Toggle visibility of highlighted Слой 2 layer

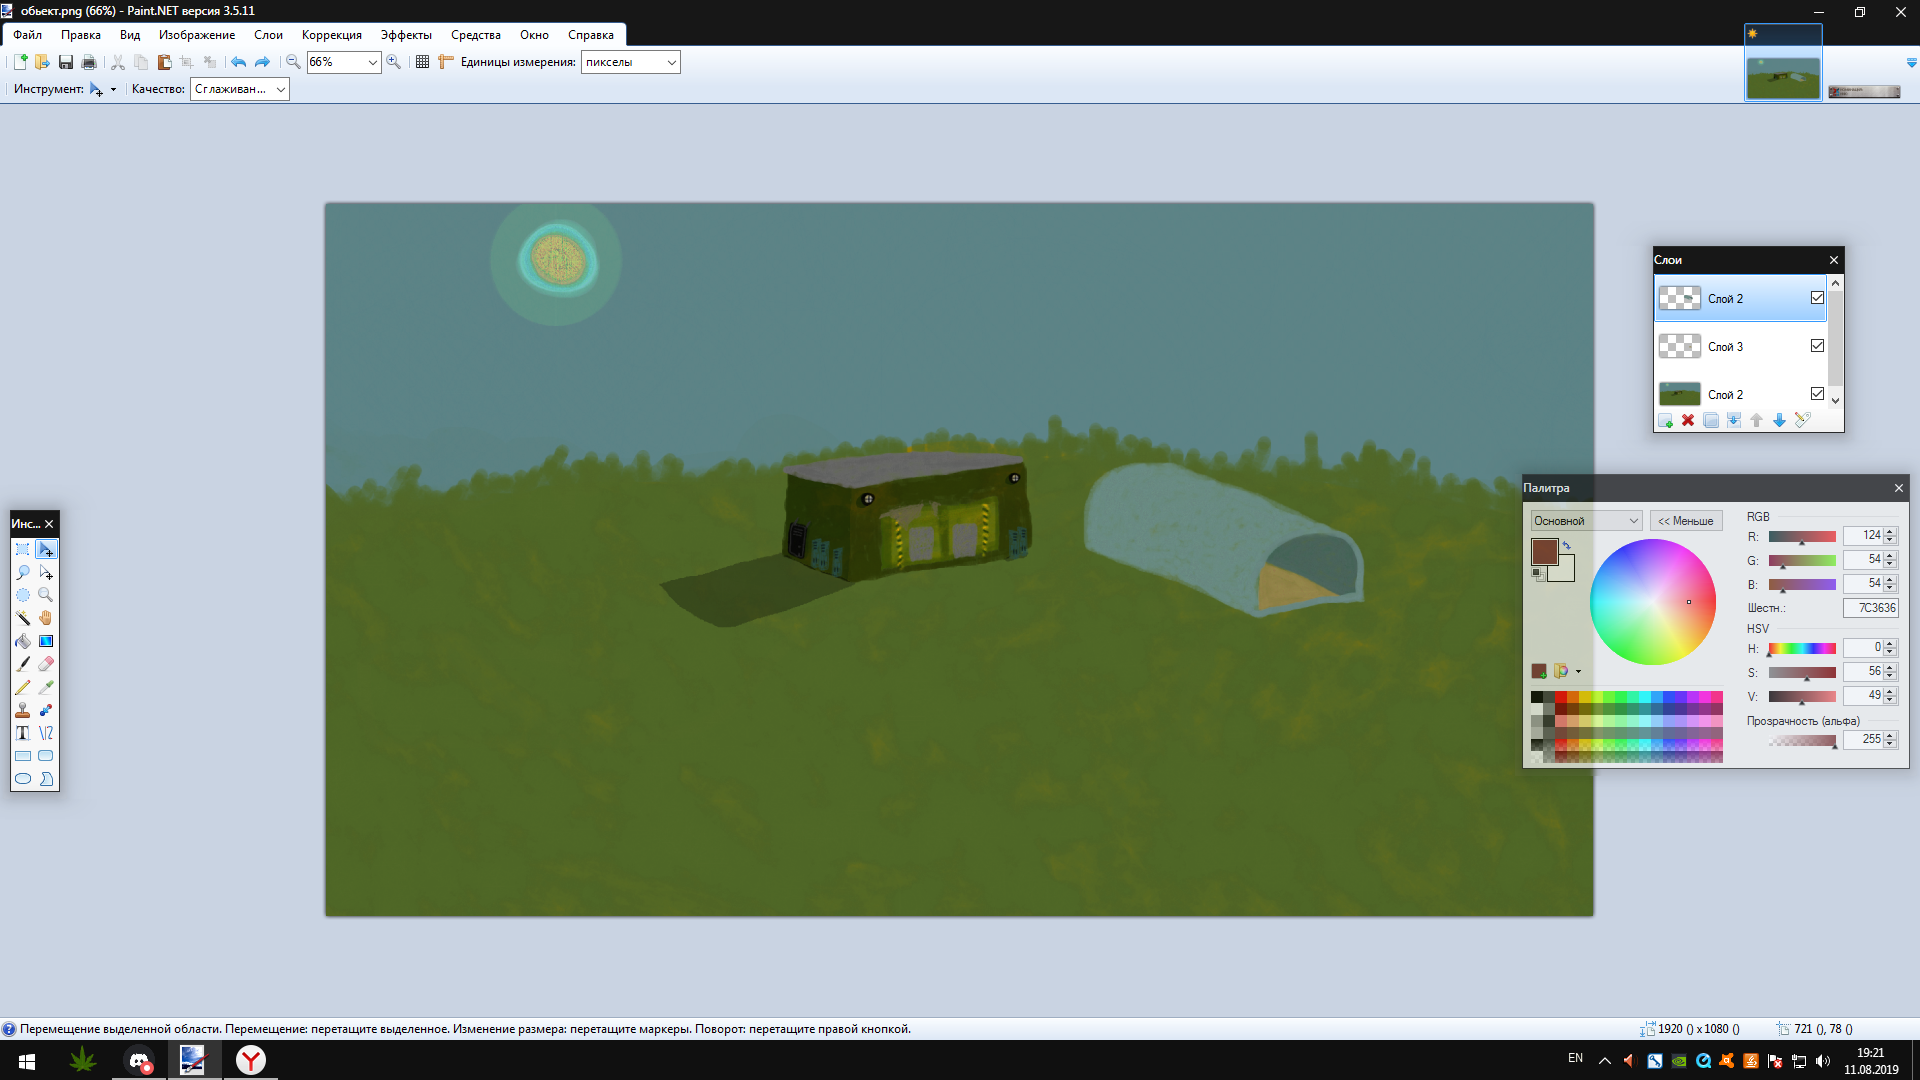[x=1817, y=298]
